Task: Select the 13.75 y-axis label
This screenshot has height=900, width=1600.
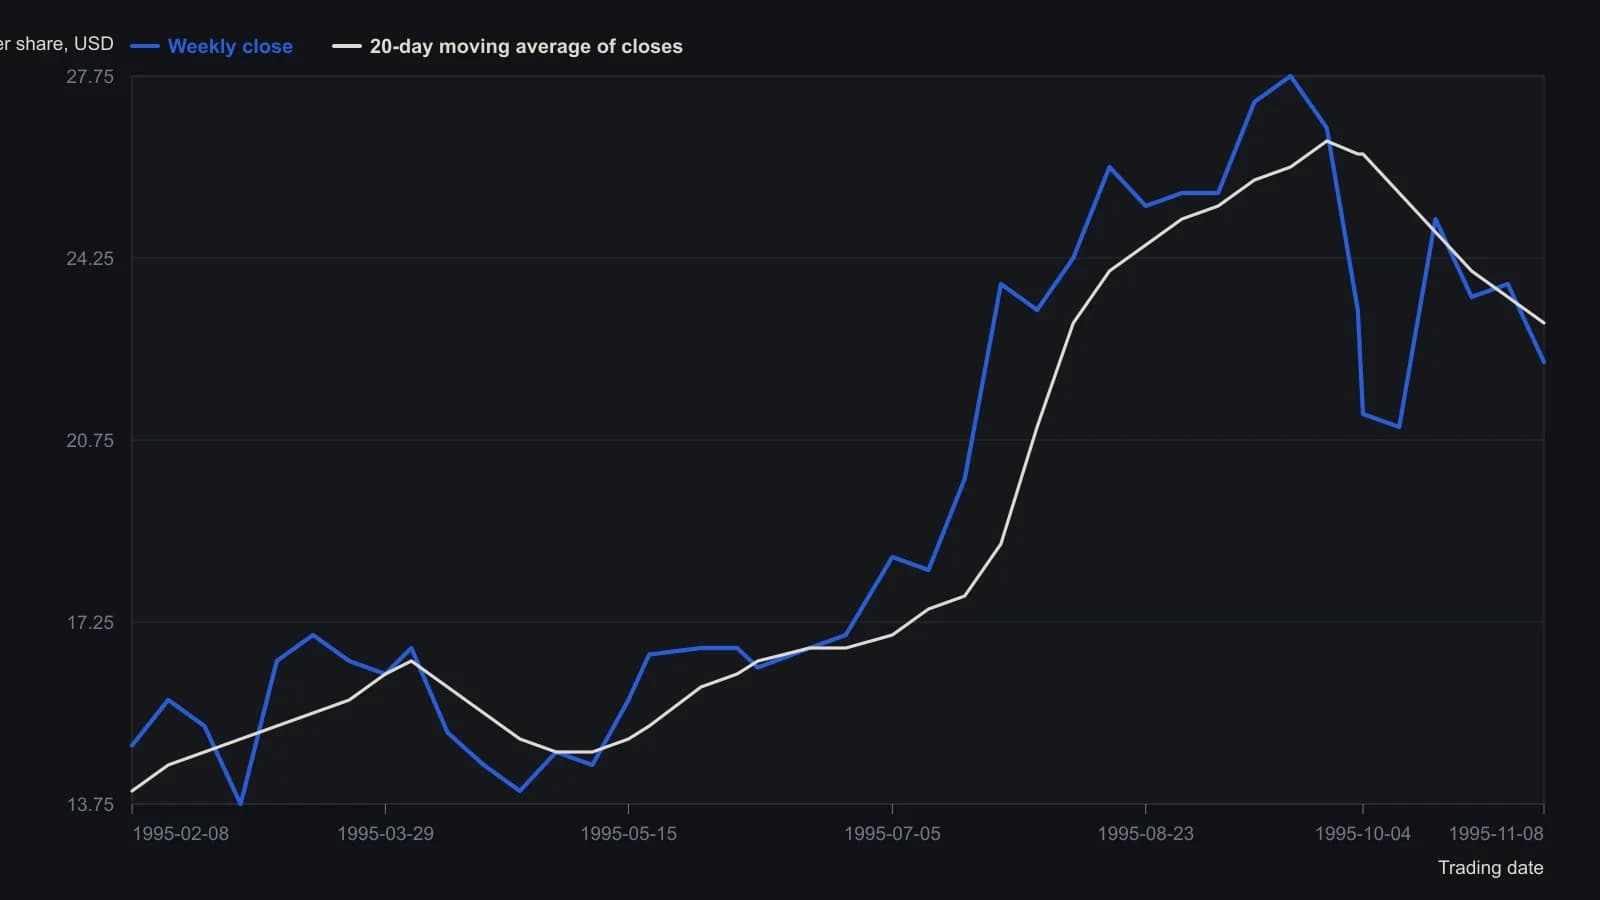Action: point(90,805)
